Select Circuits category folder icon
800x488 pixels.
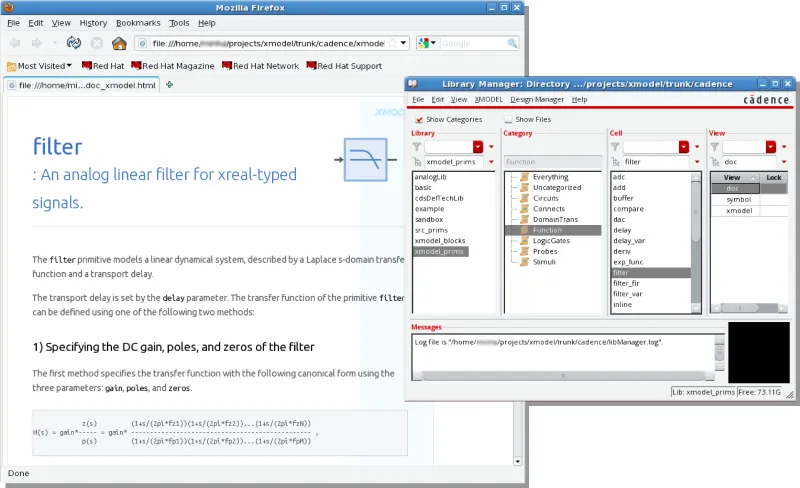click(524, 198)
